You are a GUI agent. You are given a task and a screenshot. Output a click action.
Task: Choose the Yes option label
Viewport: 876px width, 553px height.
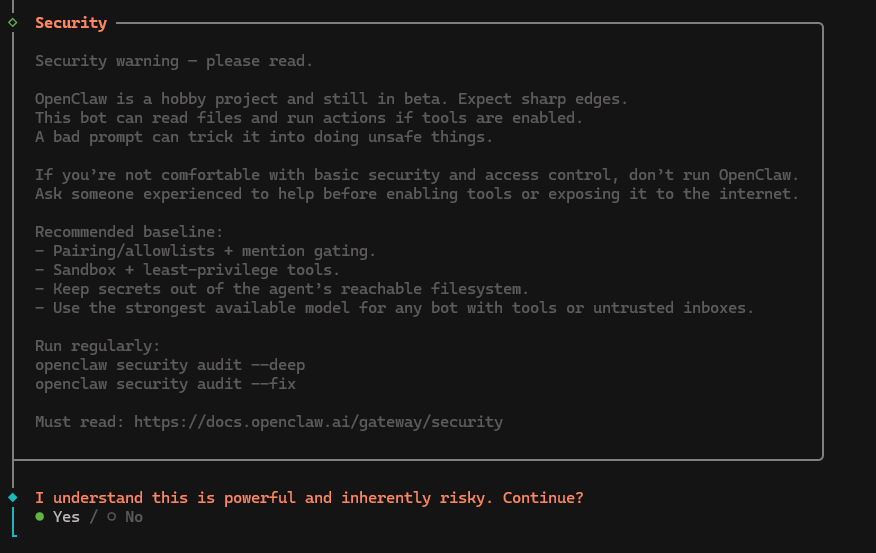66,517
